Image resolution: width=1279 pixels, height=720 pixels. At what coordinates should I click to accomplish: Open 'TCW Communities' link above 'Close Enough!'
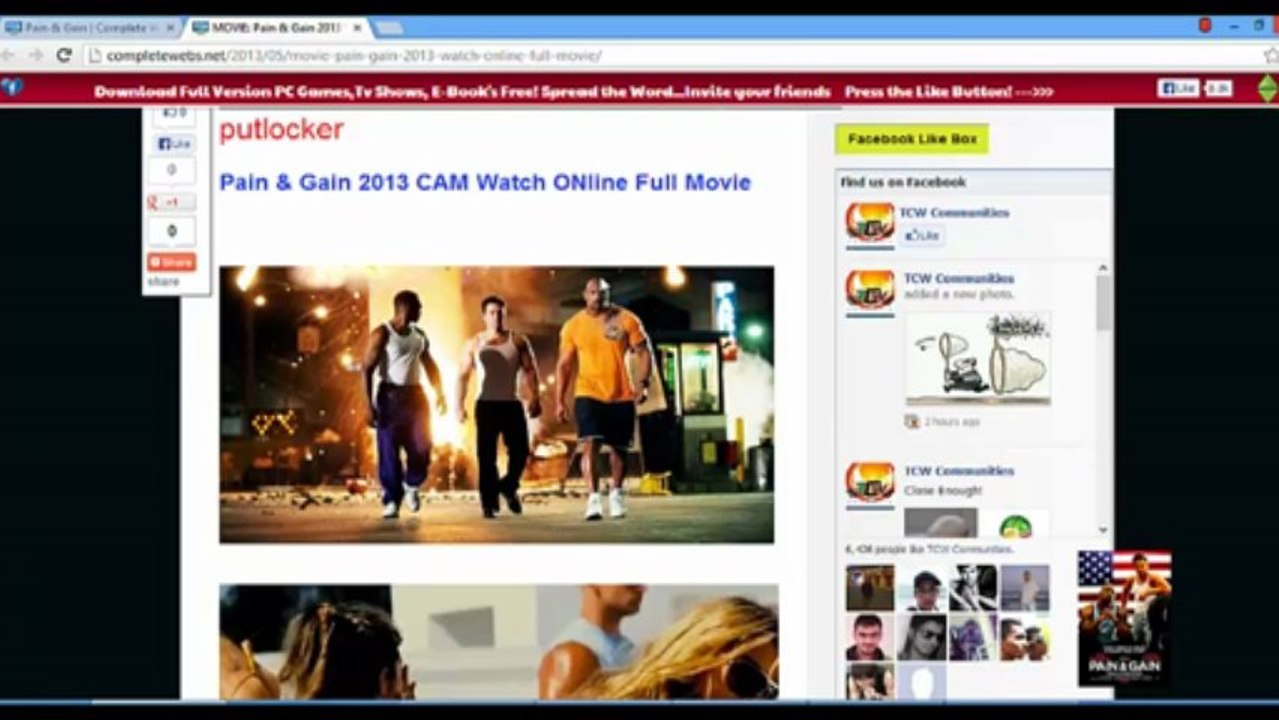(959, 471)
